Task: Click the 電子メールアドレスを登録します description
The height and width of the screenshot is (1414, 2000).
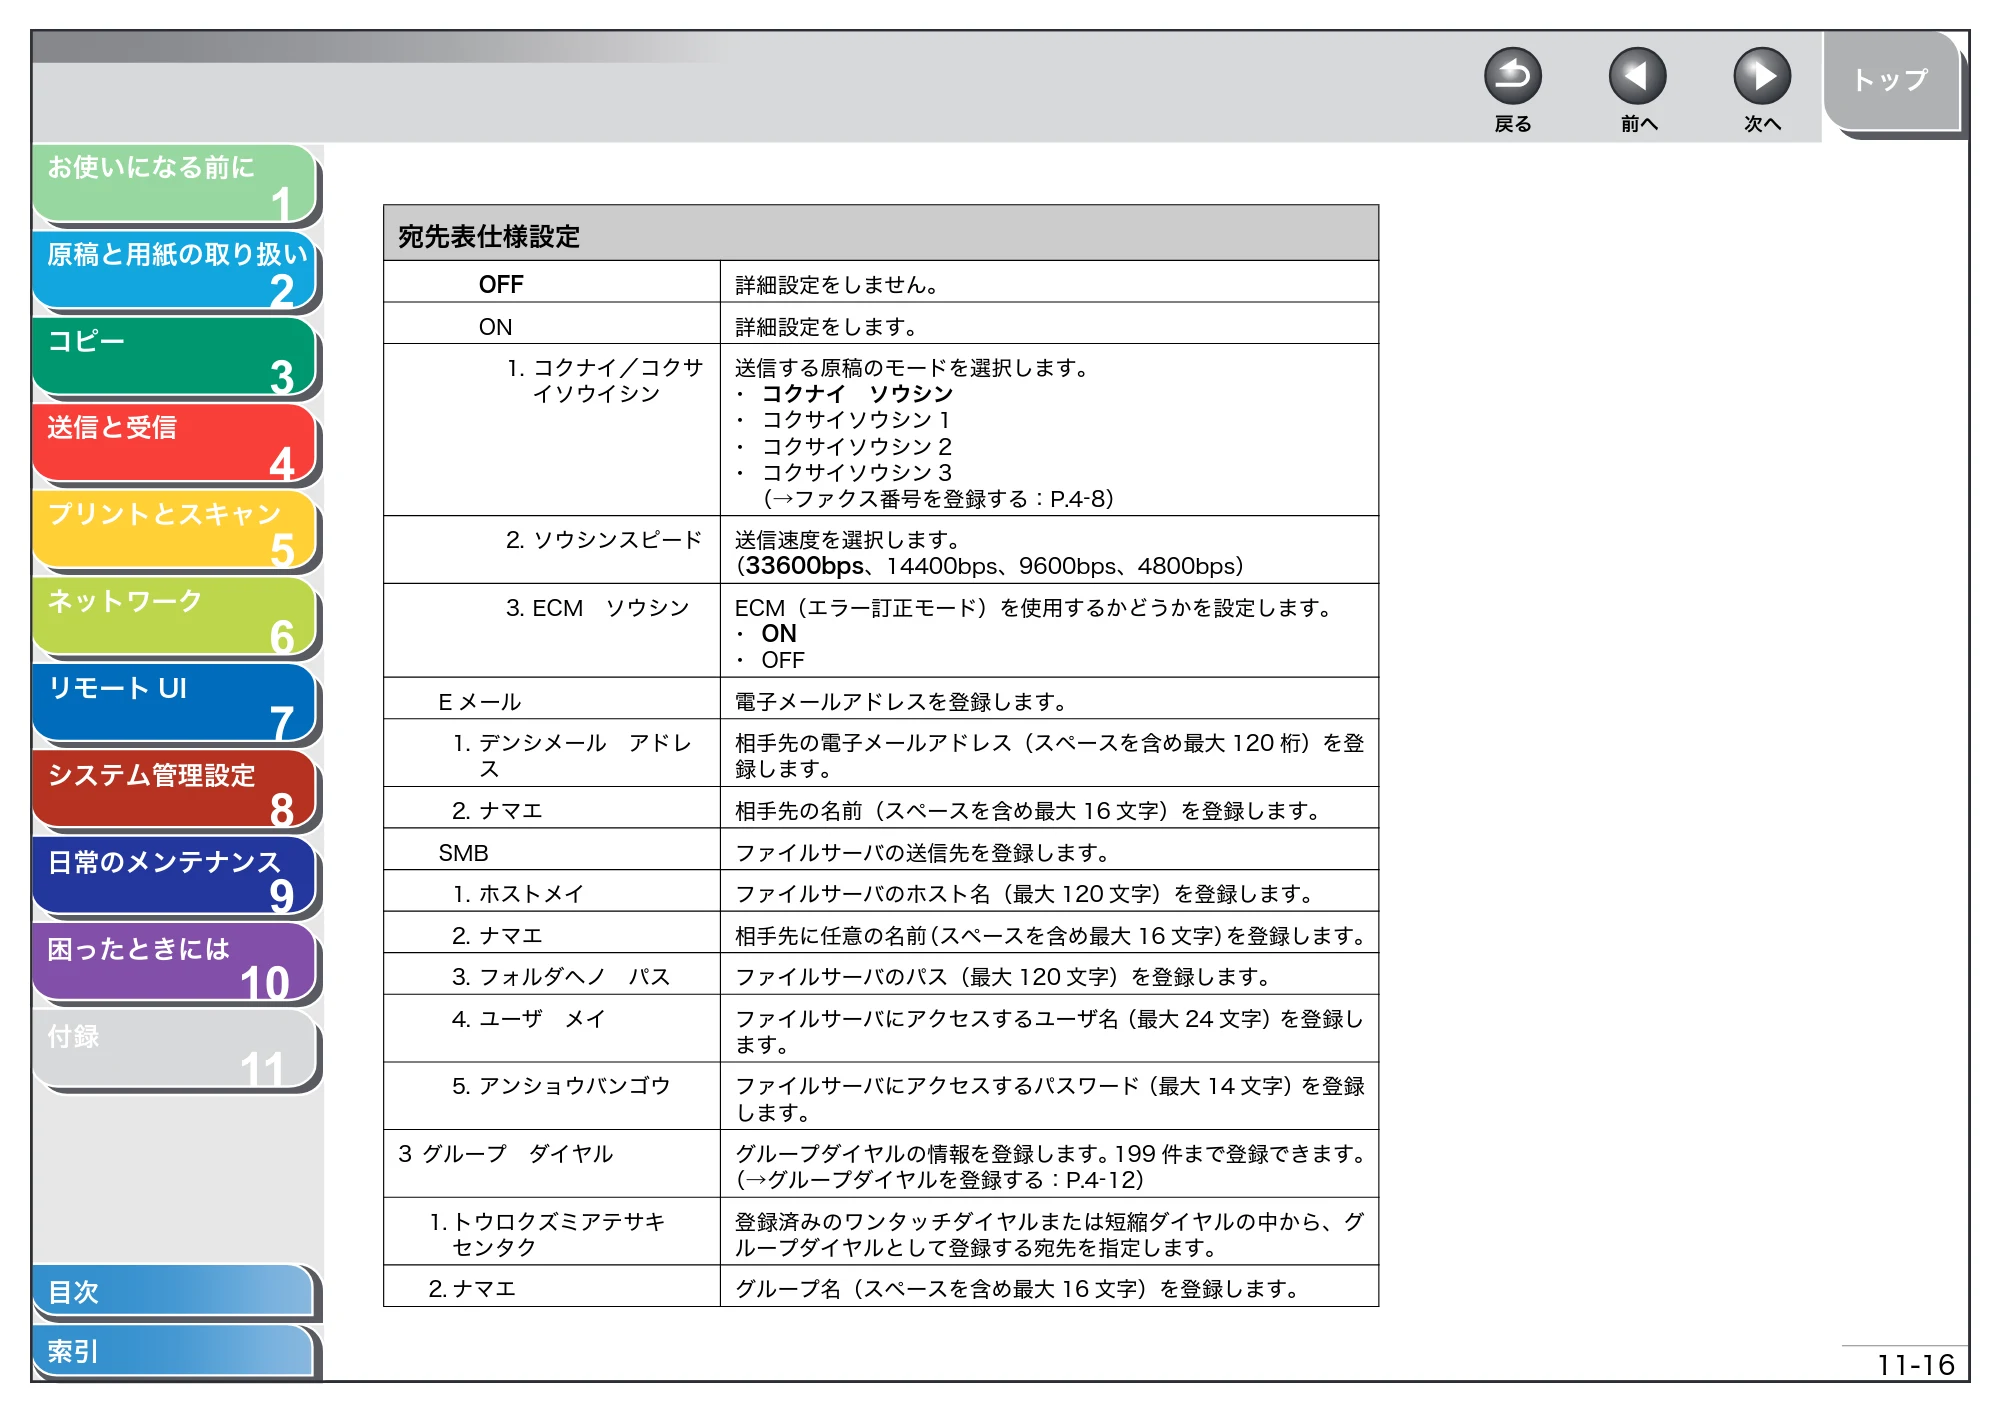Action: click(x=904, y=702)
